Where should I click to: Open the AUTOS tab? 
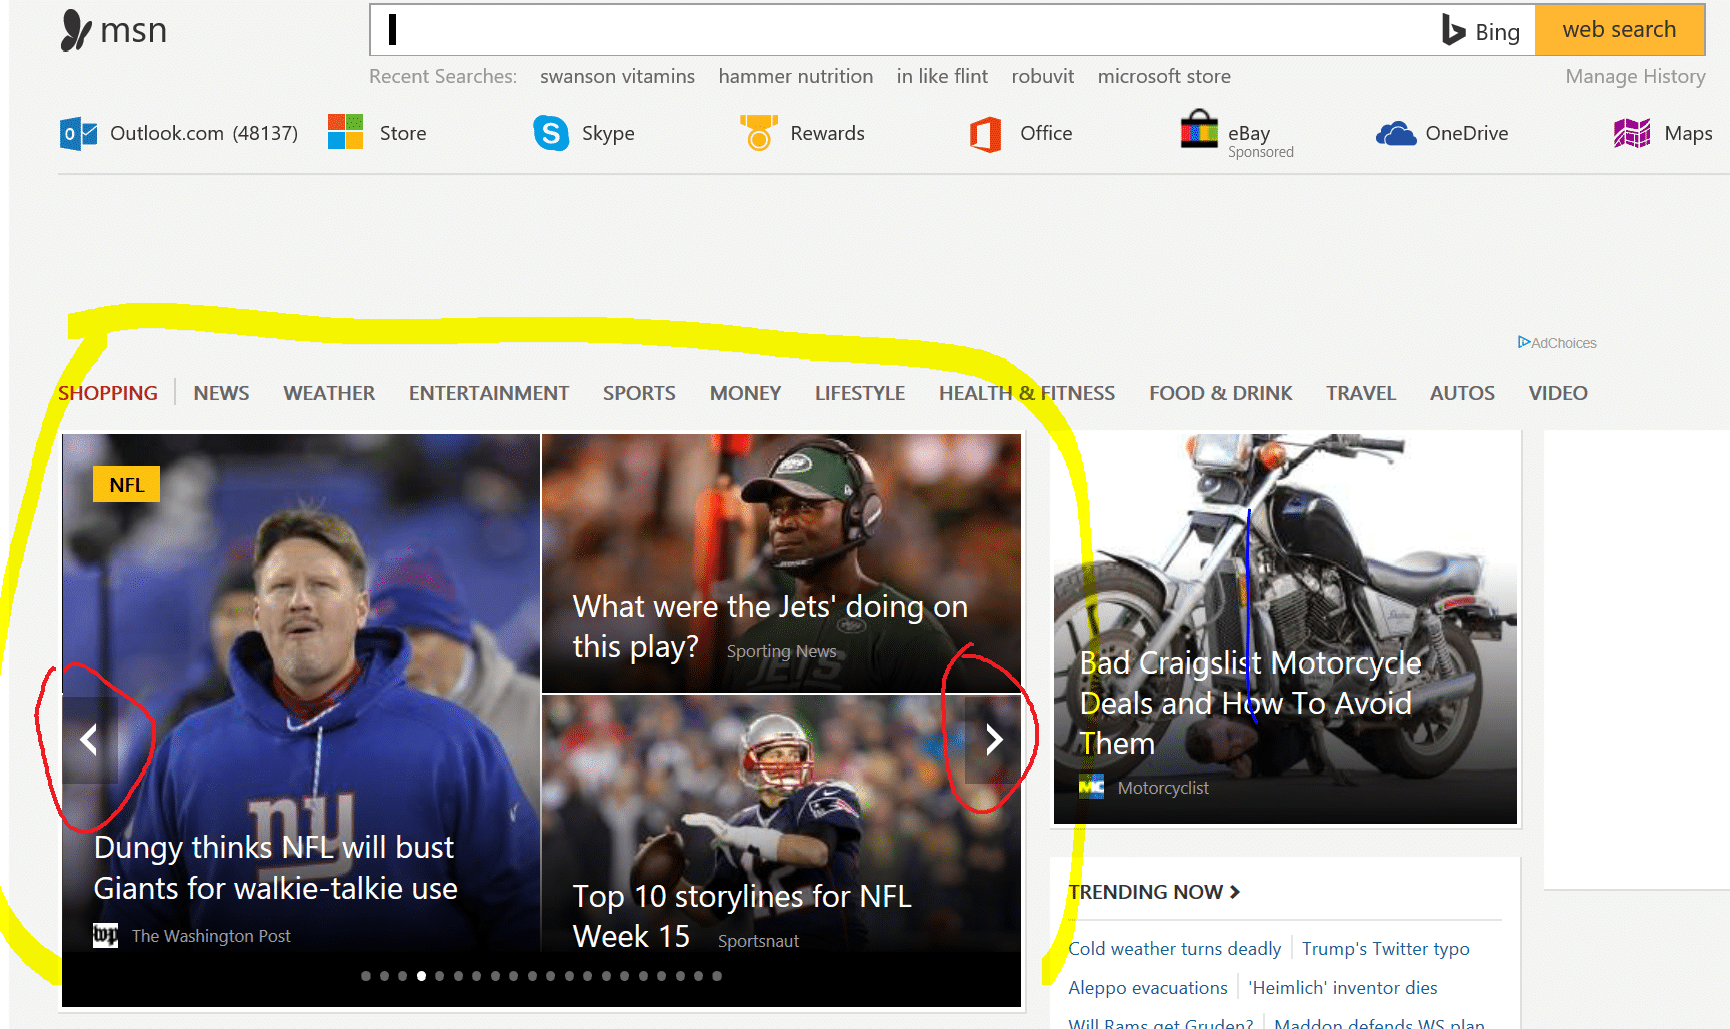[1461, 393]
